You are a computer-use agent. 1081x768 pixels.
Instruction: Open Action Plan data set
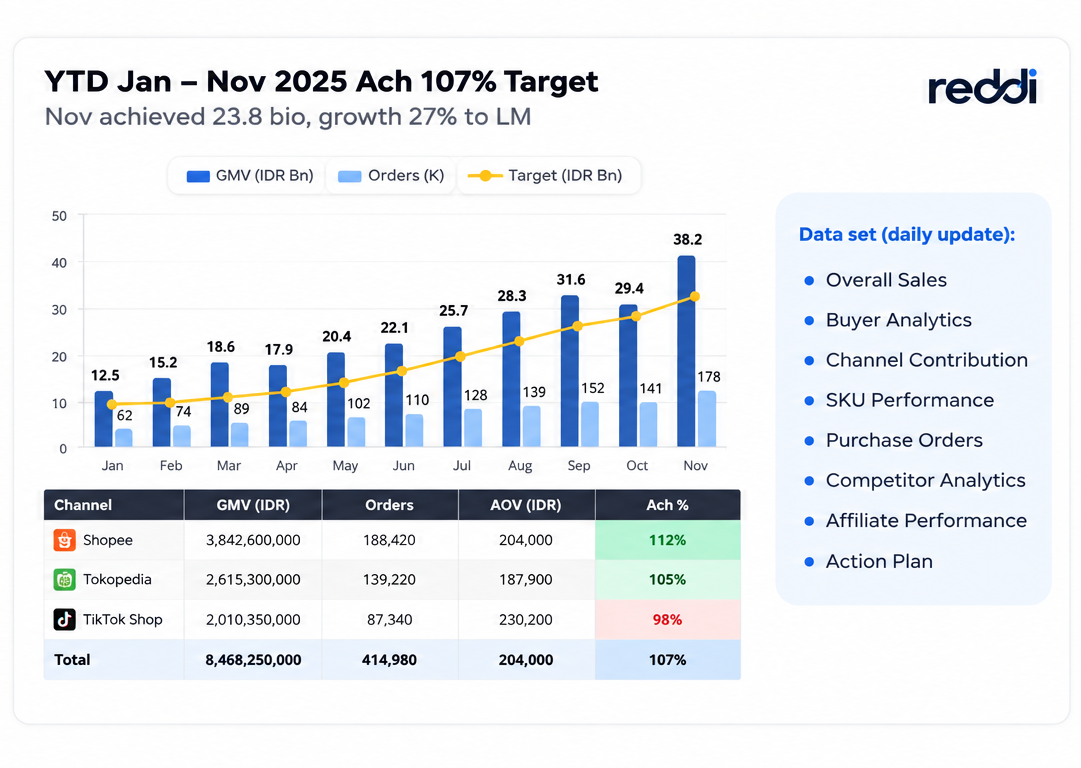pos(879,561)
